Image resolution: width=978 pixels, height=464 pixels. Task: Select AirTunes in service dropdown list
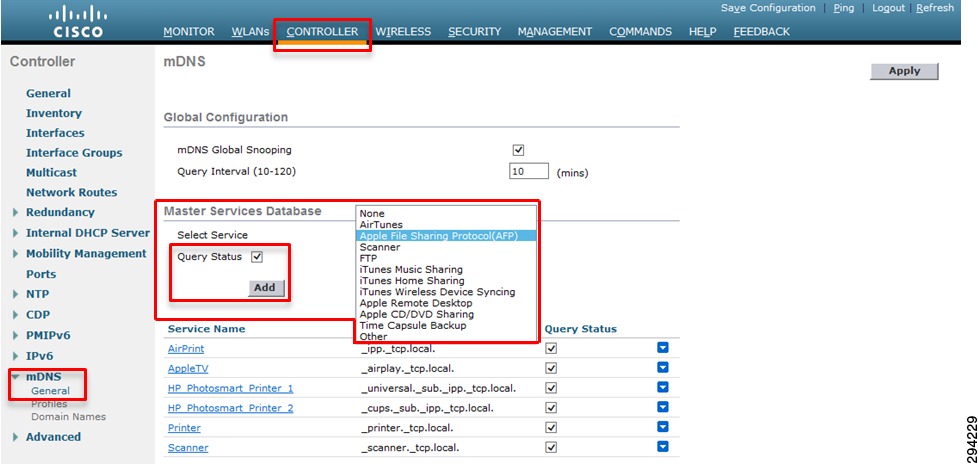(446, 225)
